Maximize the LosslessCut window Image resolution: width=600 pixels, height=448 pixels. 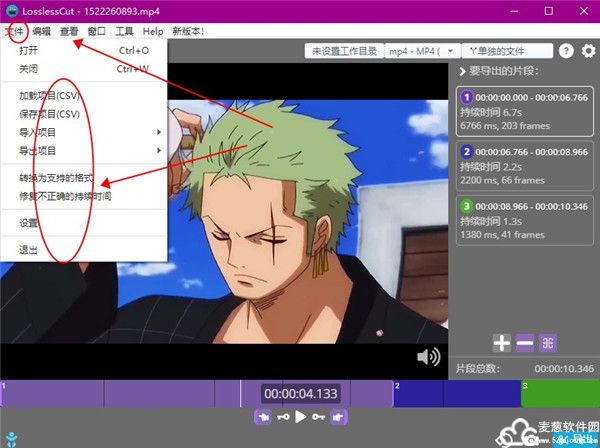[548, 11]
